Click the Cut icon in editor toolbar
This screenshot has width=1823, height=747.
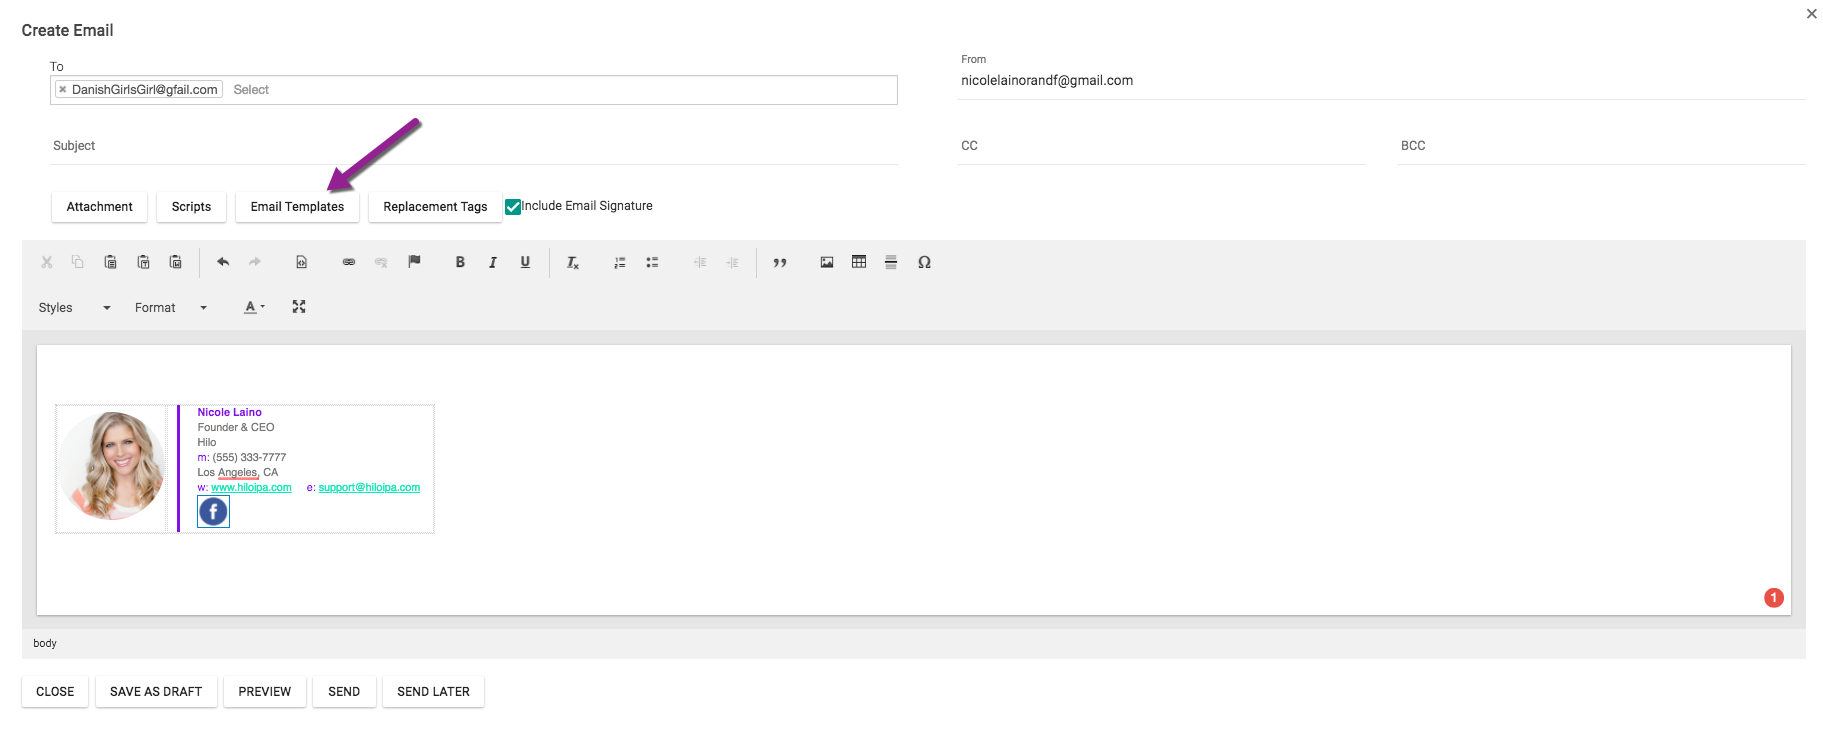pos(46,262)
